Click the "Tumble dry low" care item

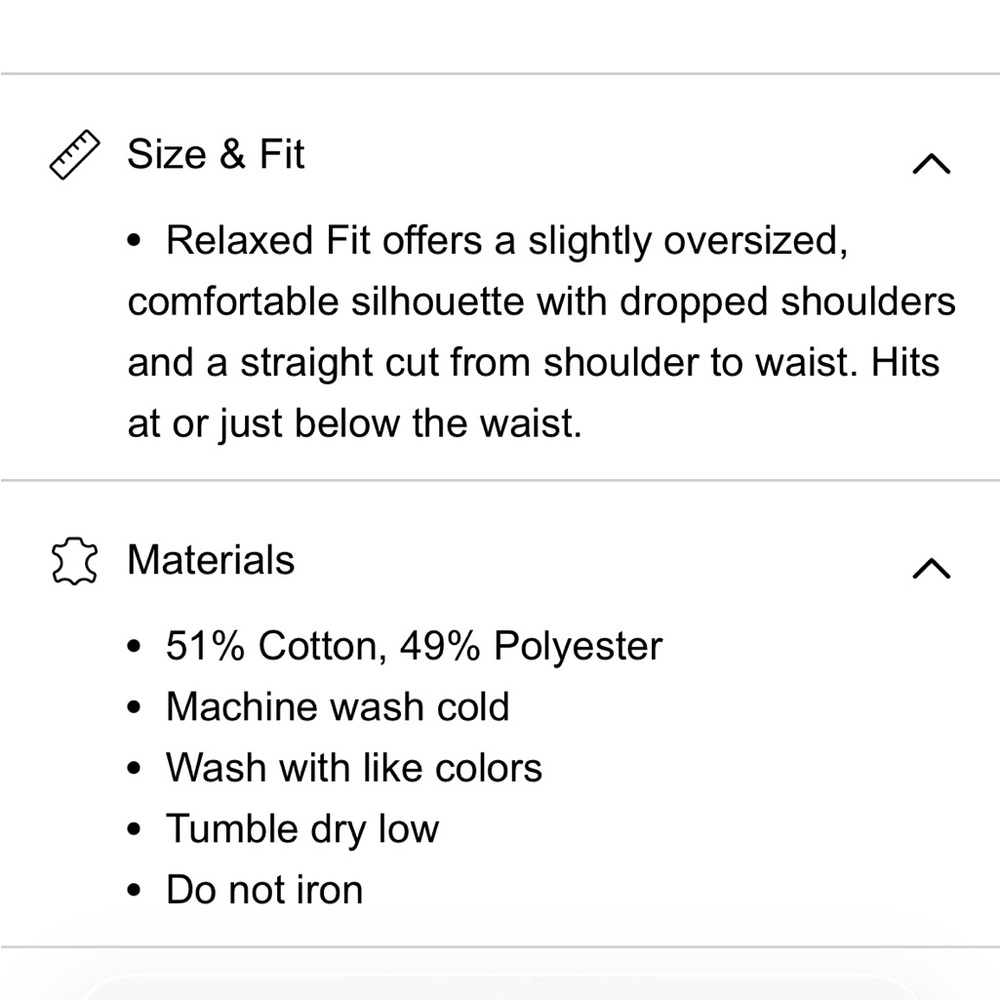point(302,829)
